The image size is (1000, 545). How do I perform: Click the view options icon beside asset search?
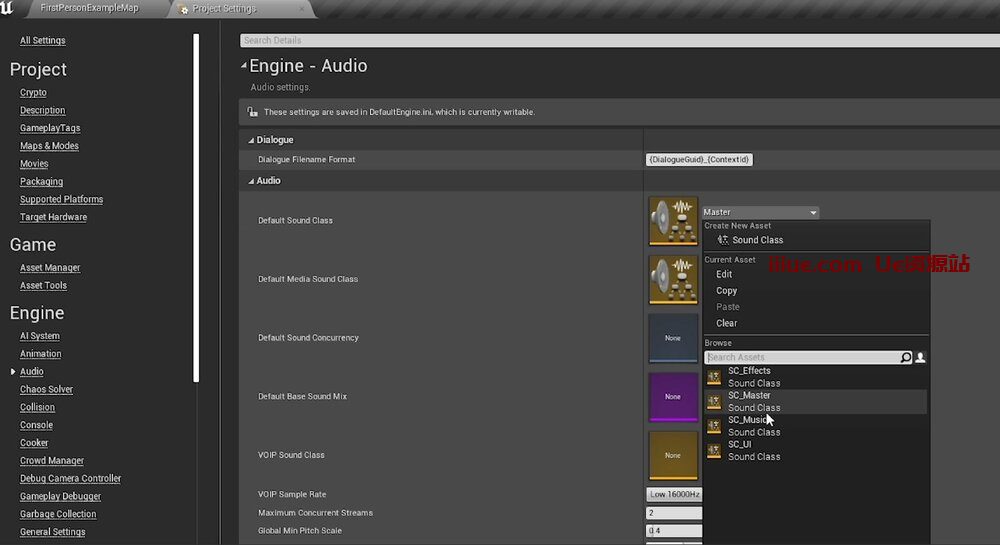click(x=921, y=357)
